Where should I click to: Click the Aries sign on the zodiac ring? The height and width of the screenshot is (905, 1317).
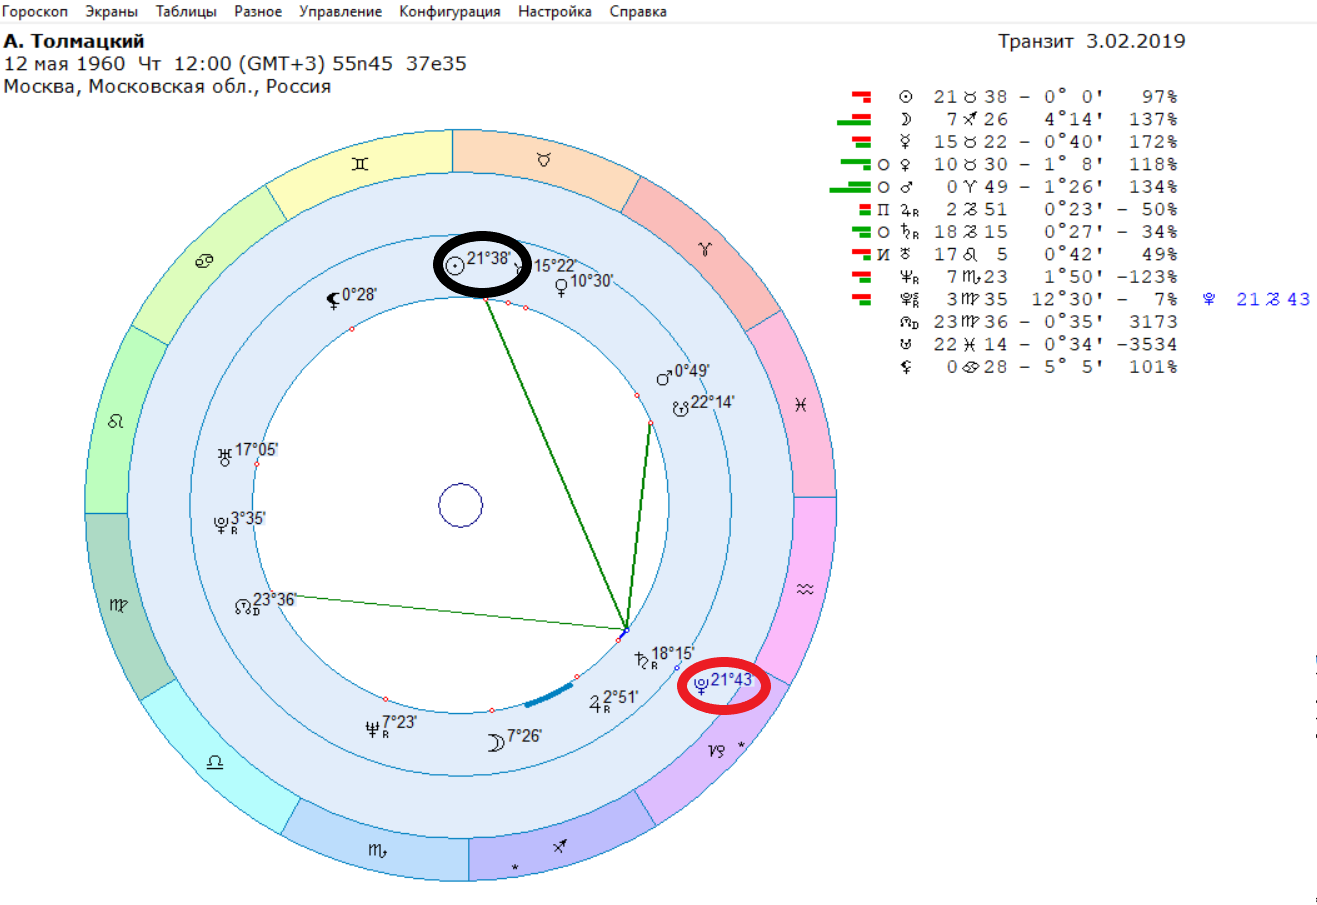pos(706,248)
